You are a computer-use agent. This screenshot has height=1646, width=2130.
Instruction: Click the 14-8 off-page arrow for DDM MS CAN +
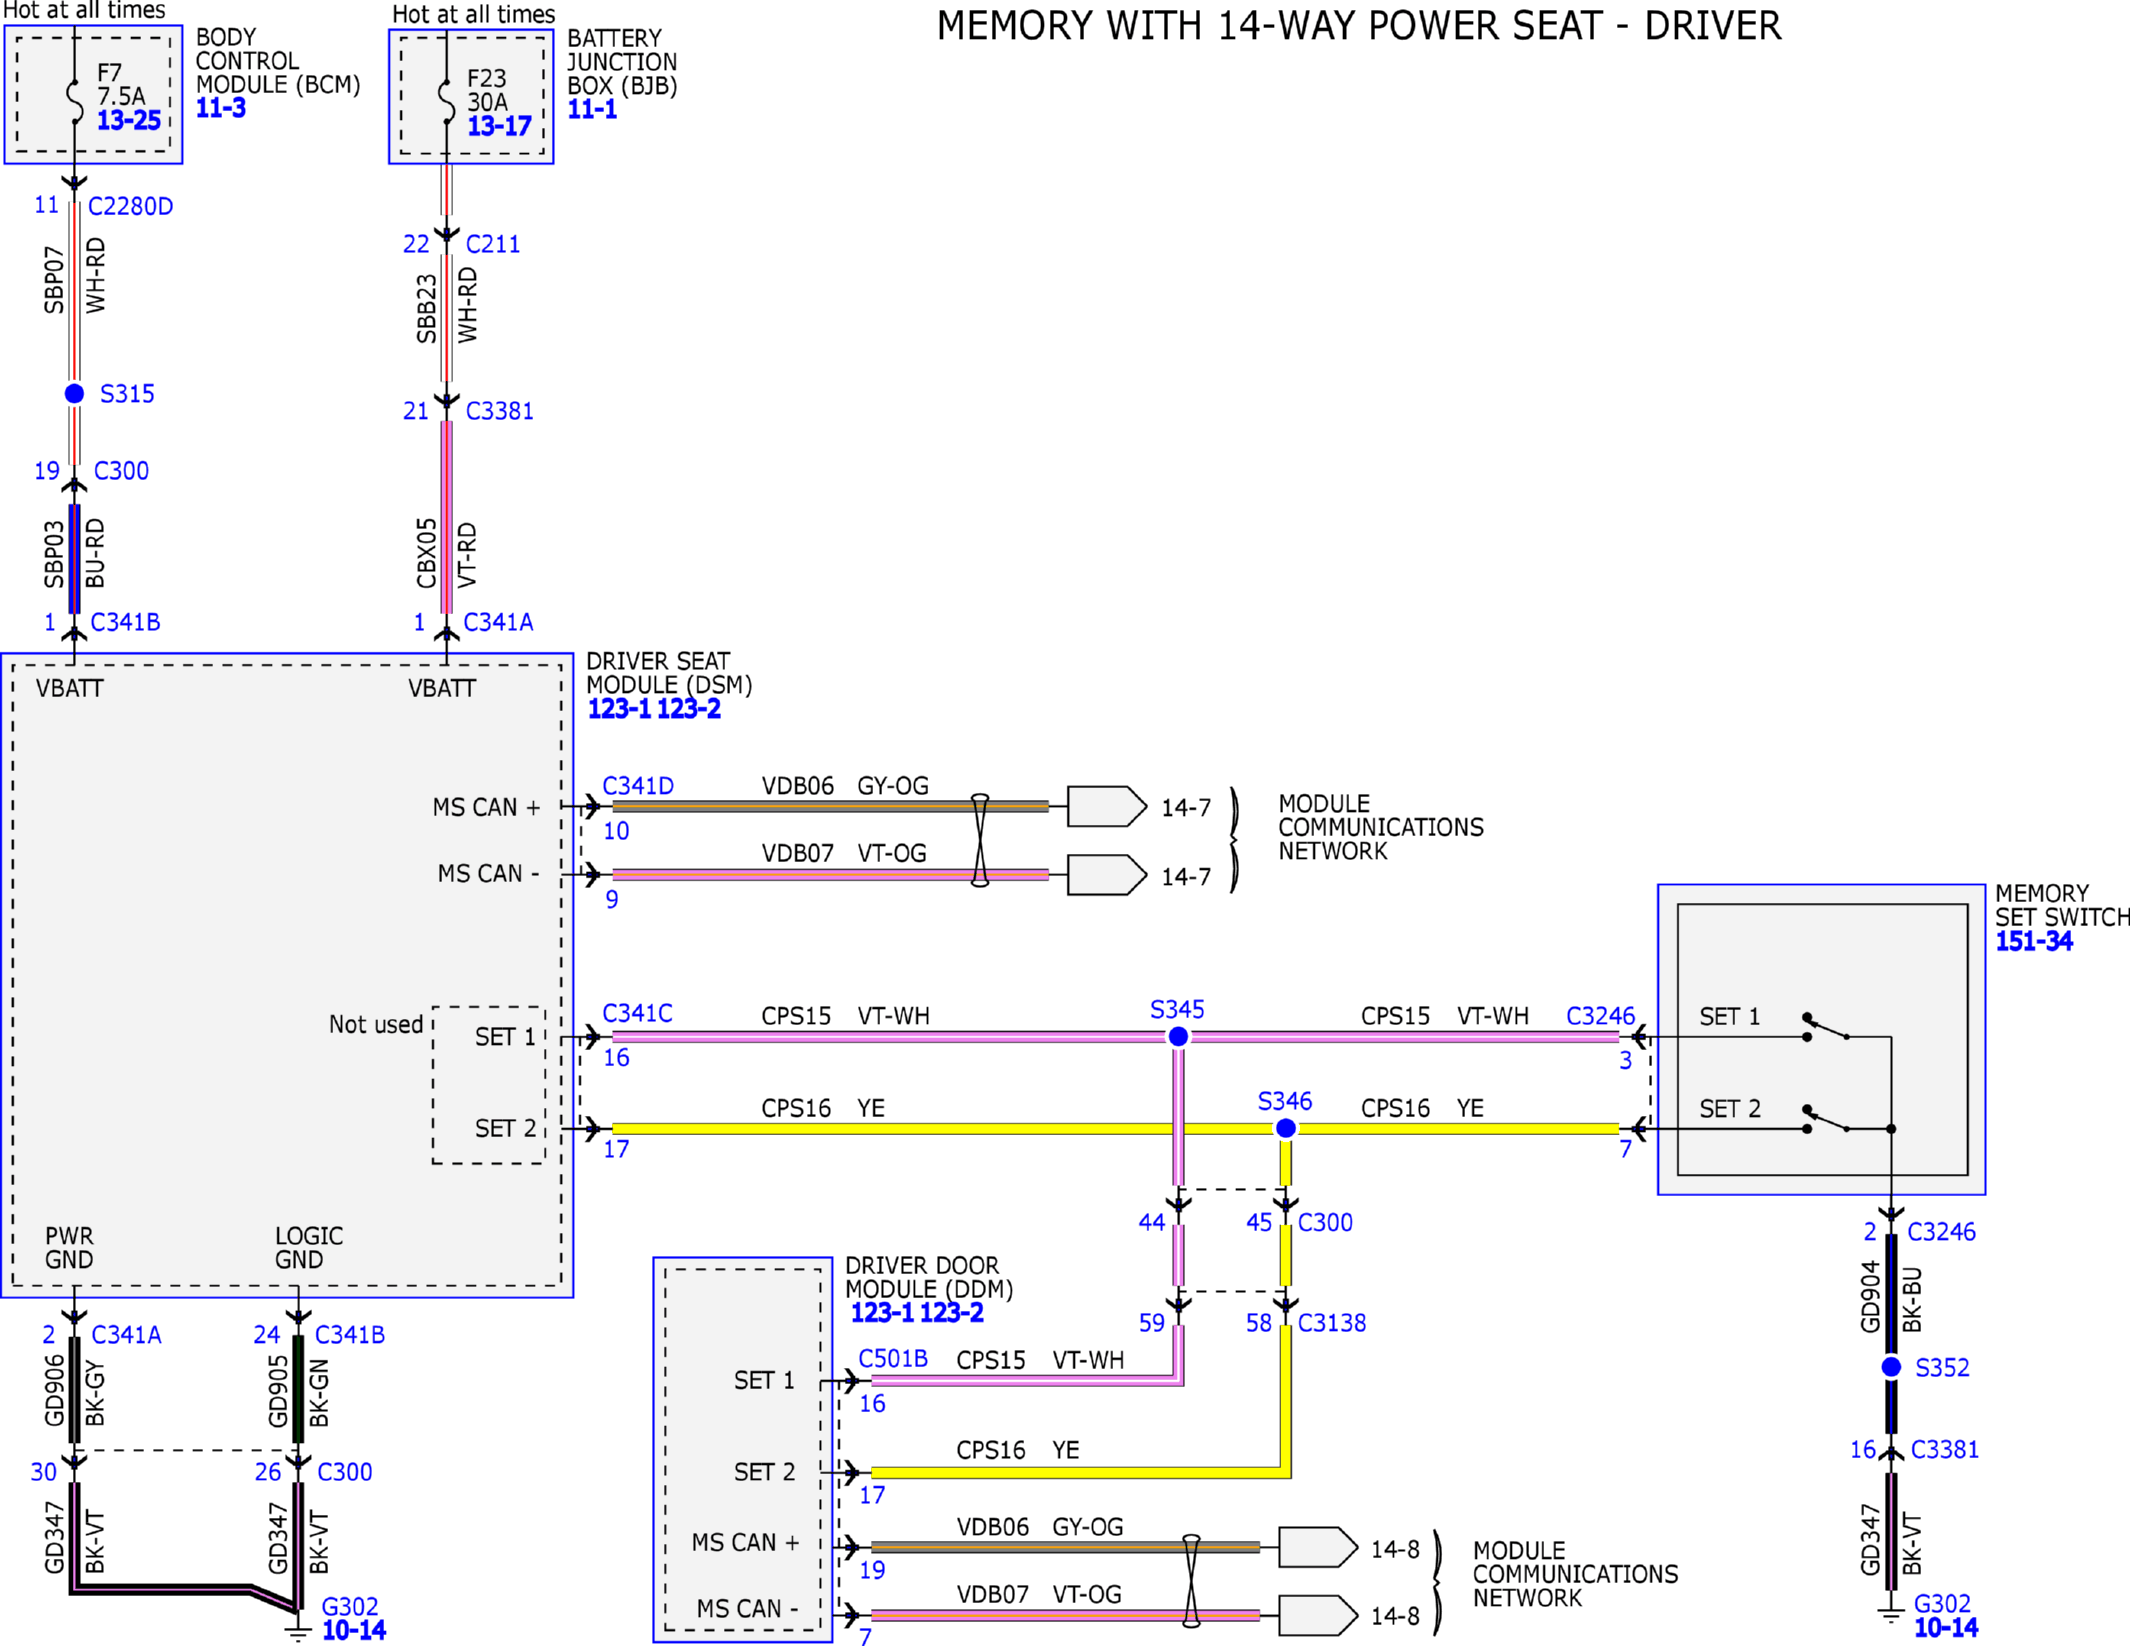pos(1318,1547)
